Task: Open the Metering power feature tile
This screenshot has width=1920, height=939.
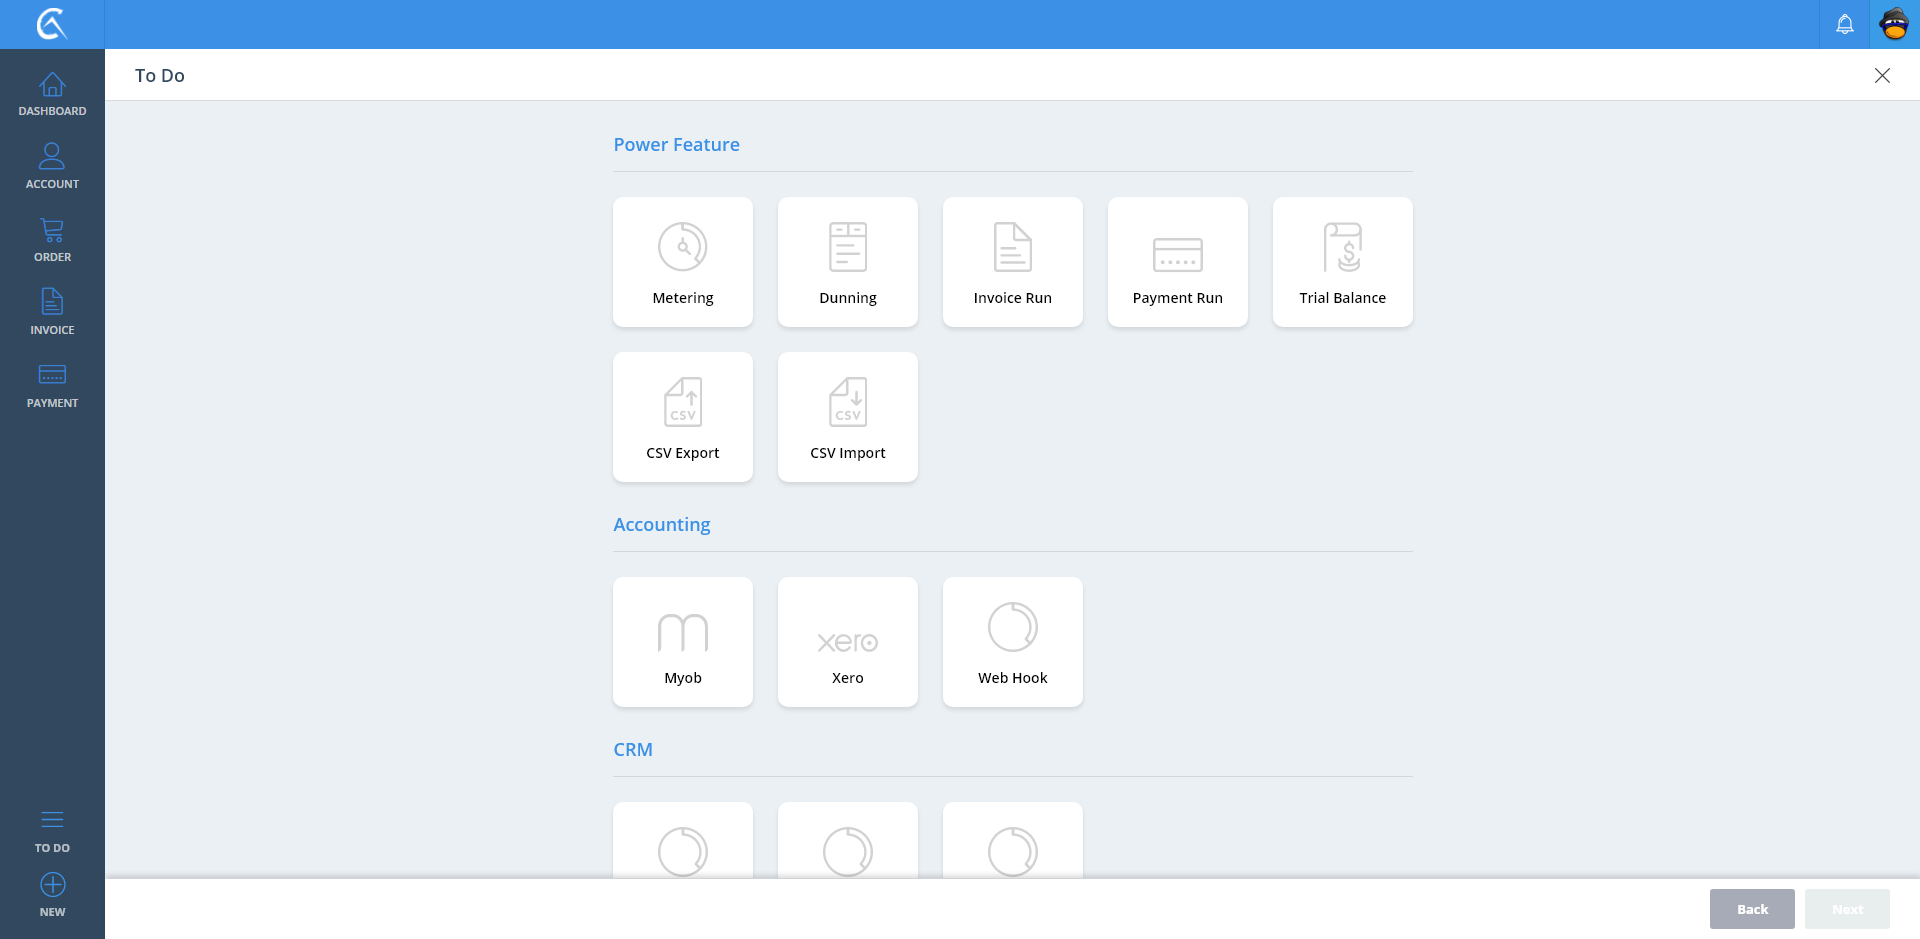Action: click(683, 262)
